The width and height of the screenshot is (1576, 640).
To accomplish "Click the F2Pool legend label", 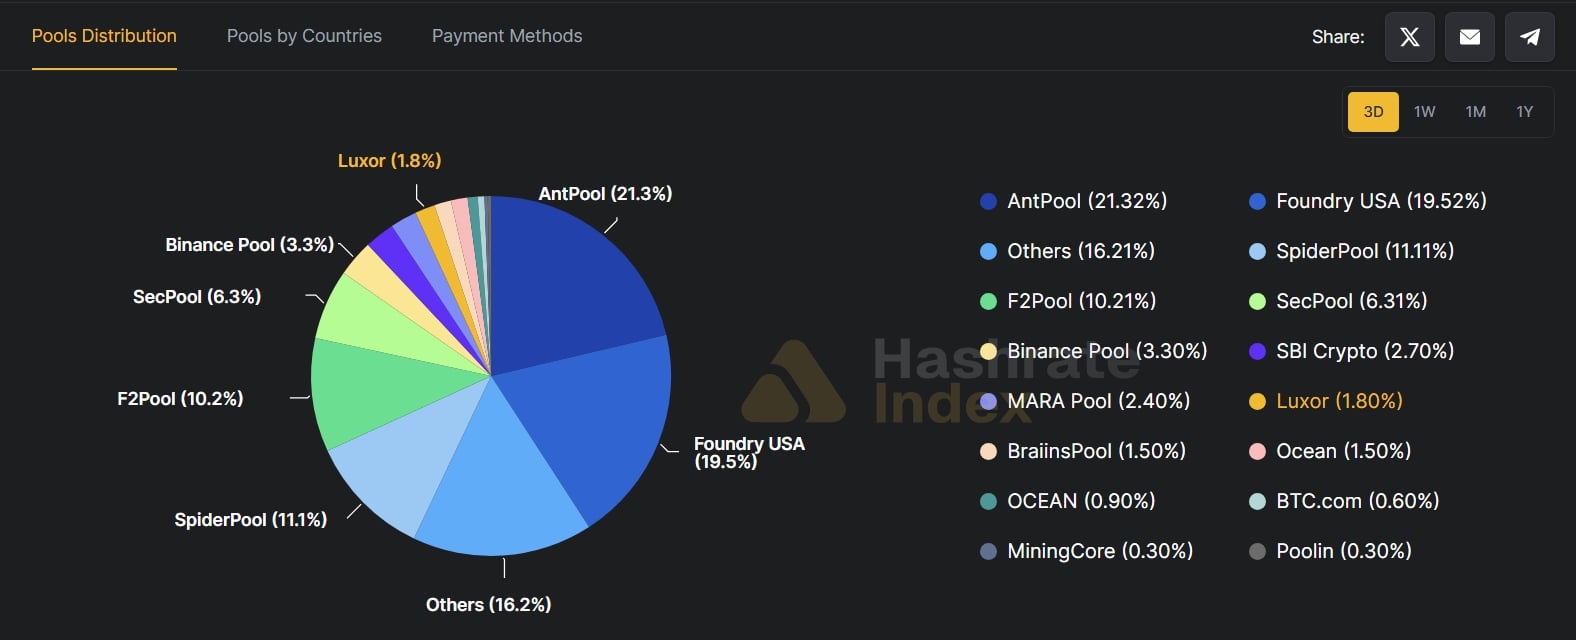I will click(1081, 301).
